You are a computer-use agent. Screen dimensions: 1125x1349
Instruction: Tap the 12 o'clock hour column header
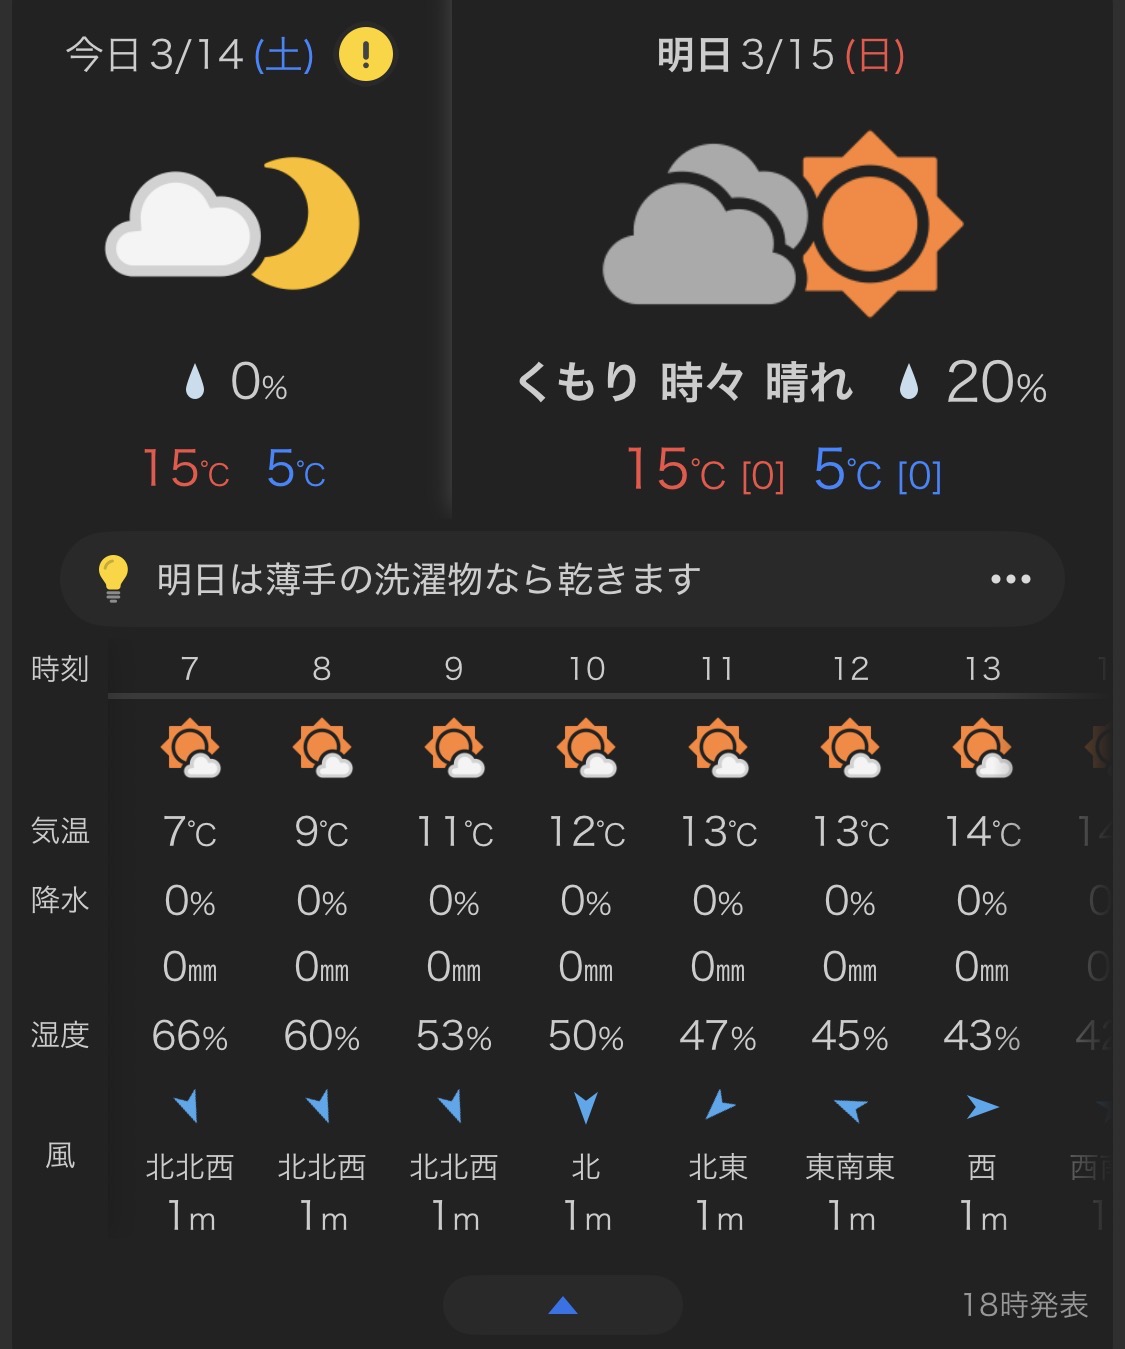pyautogui.click(x=850, y=668)
